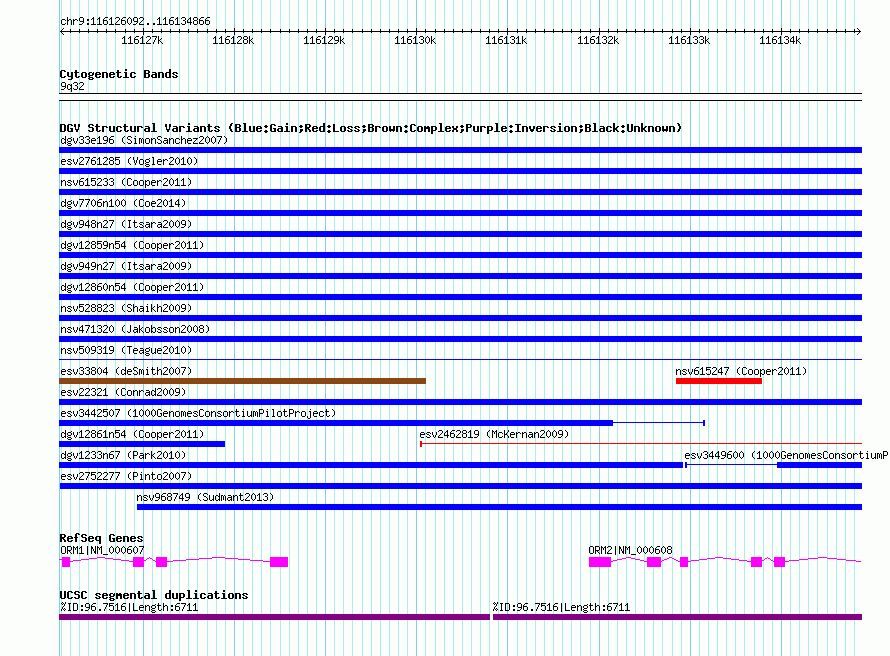Click nsv509319 (Teague2010) label
890x656 pixels.
pyautogui.click(x=126, y=350)
